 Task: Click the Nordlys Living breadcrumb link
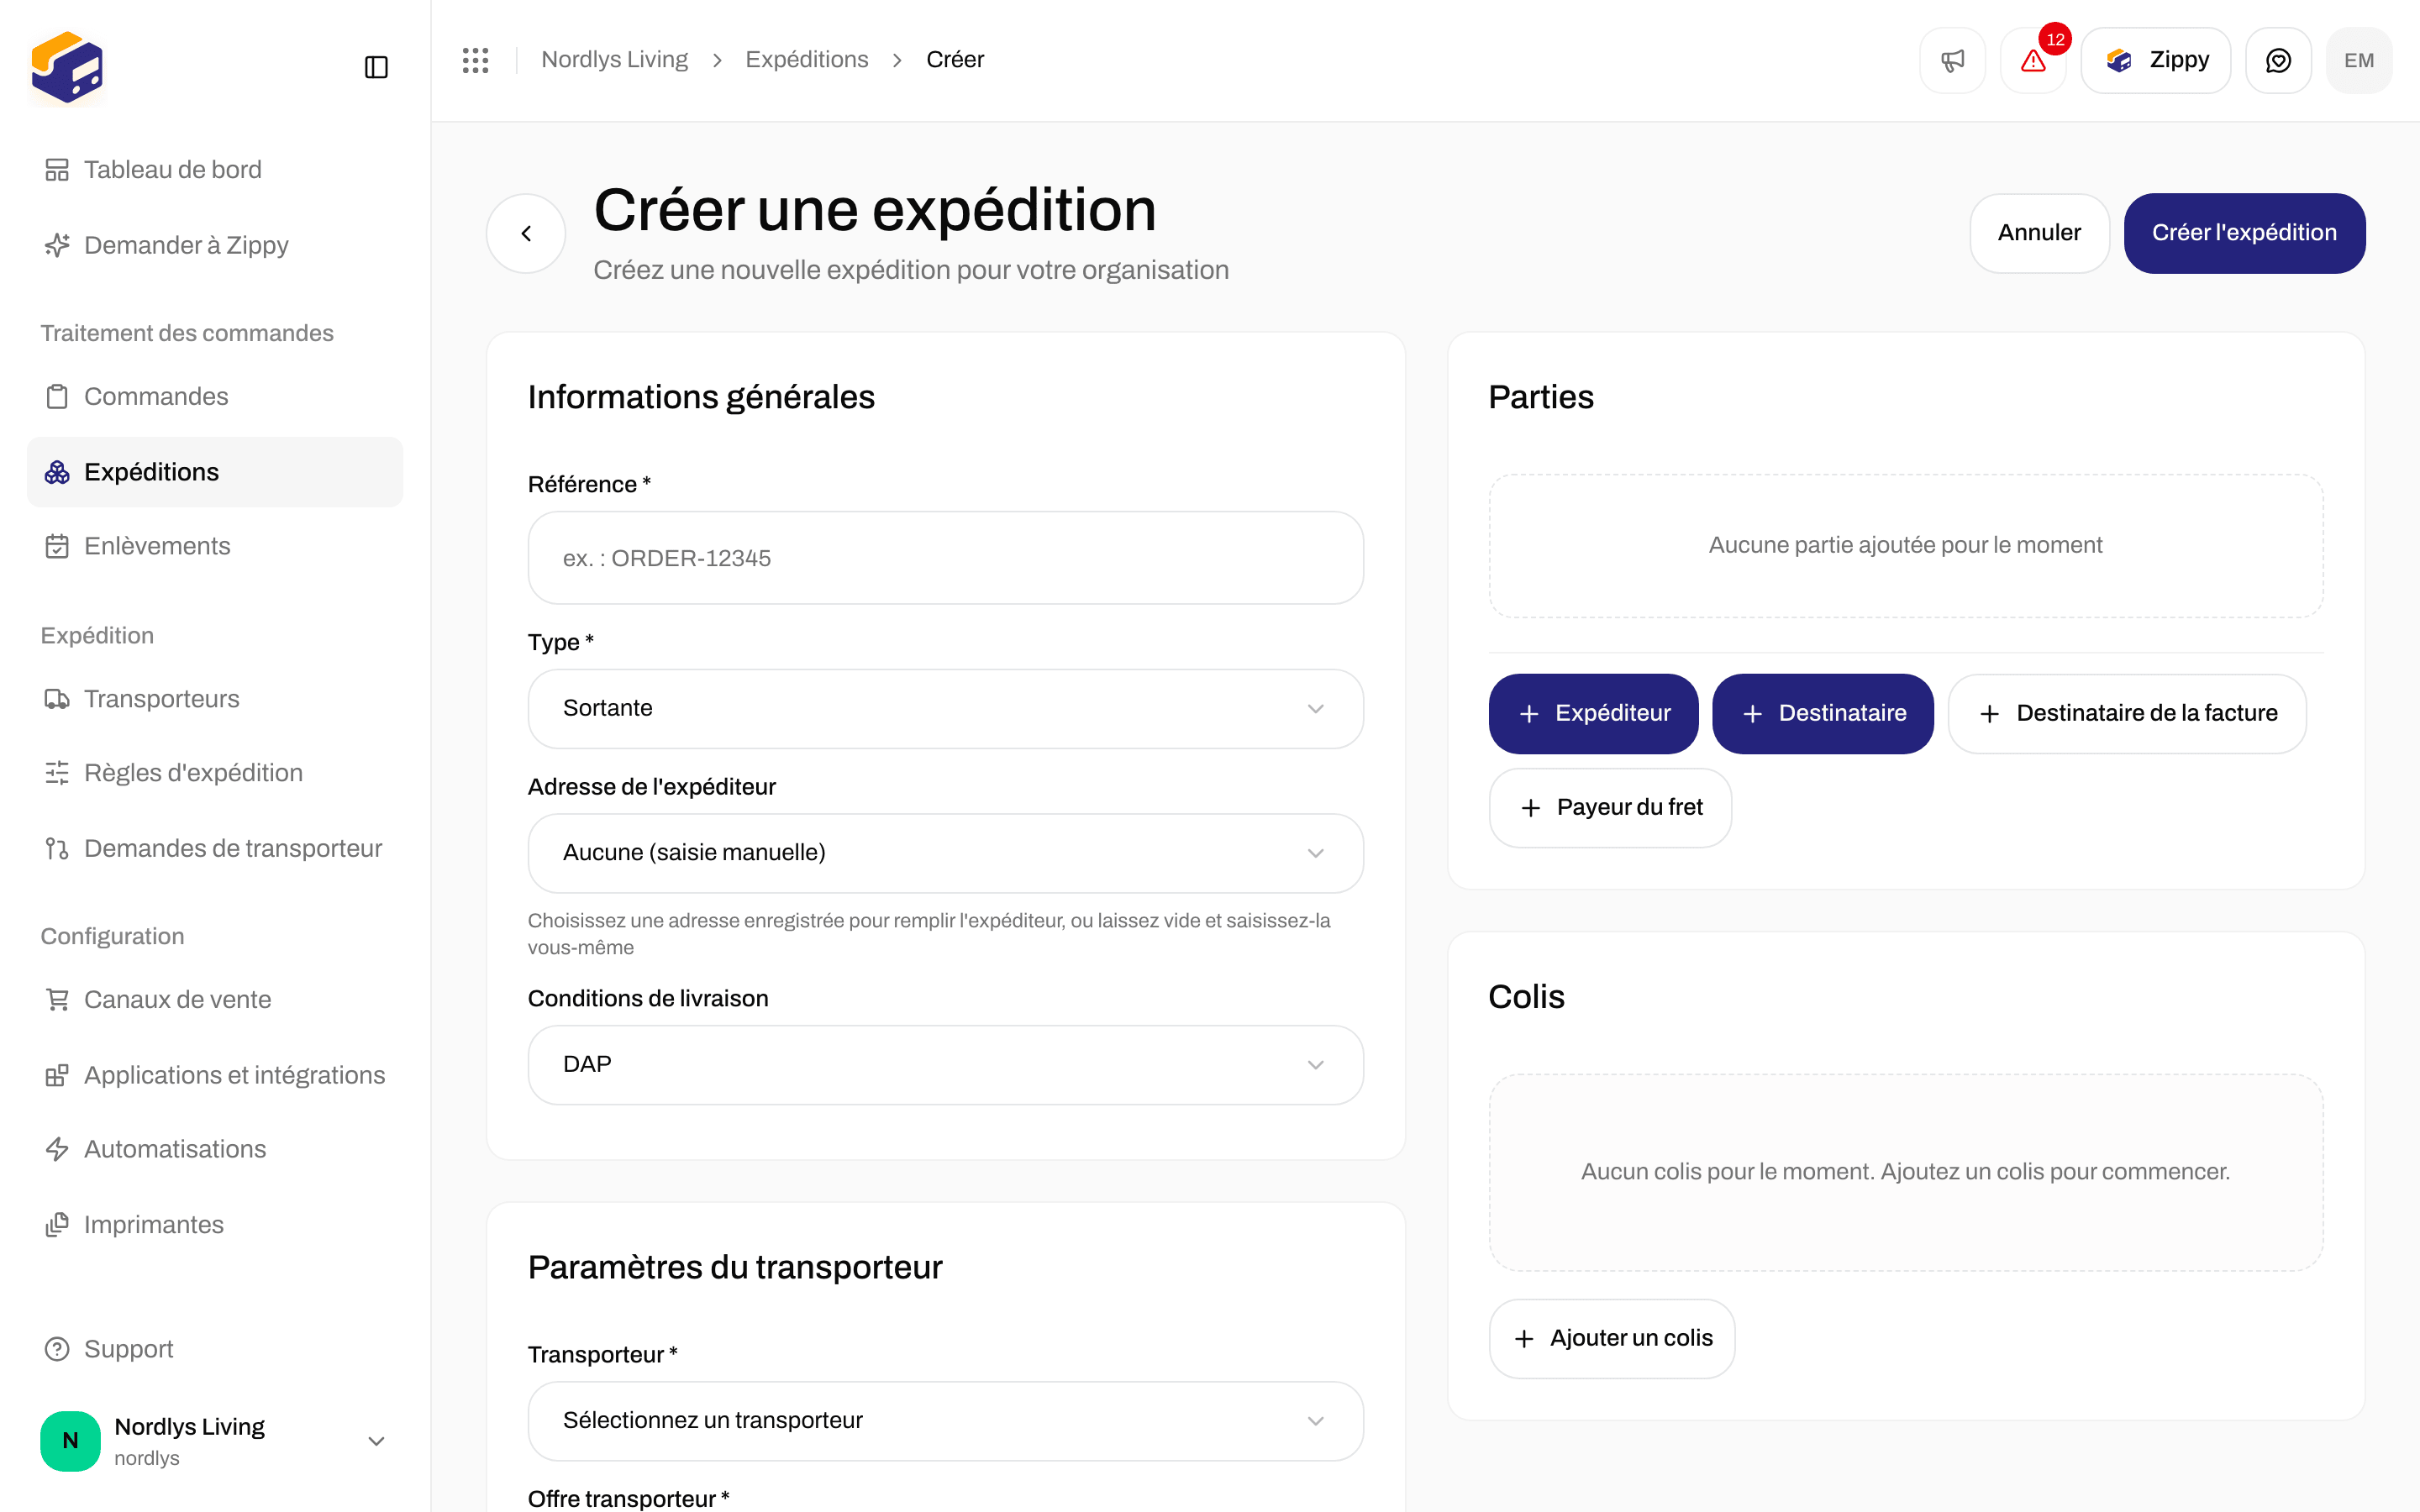point(614,60)
